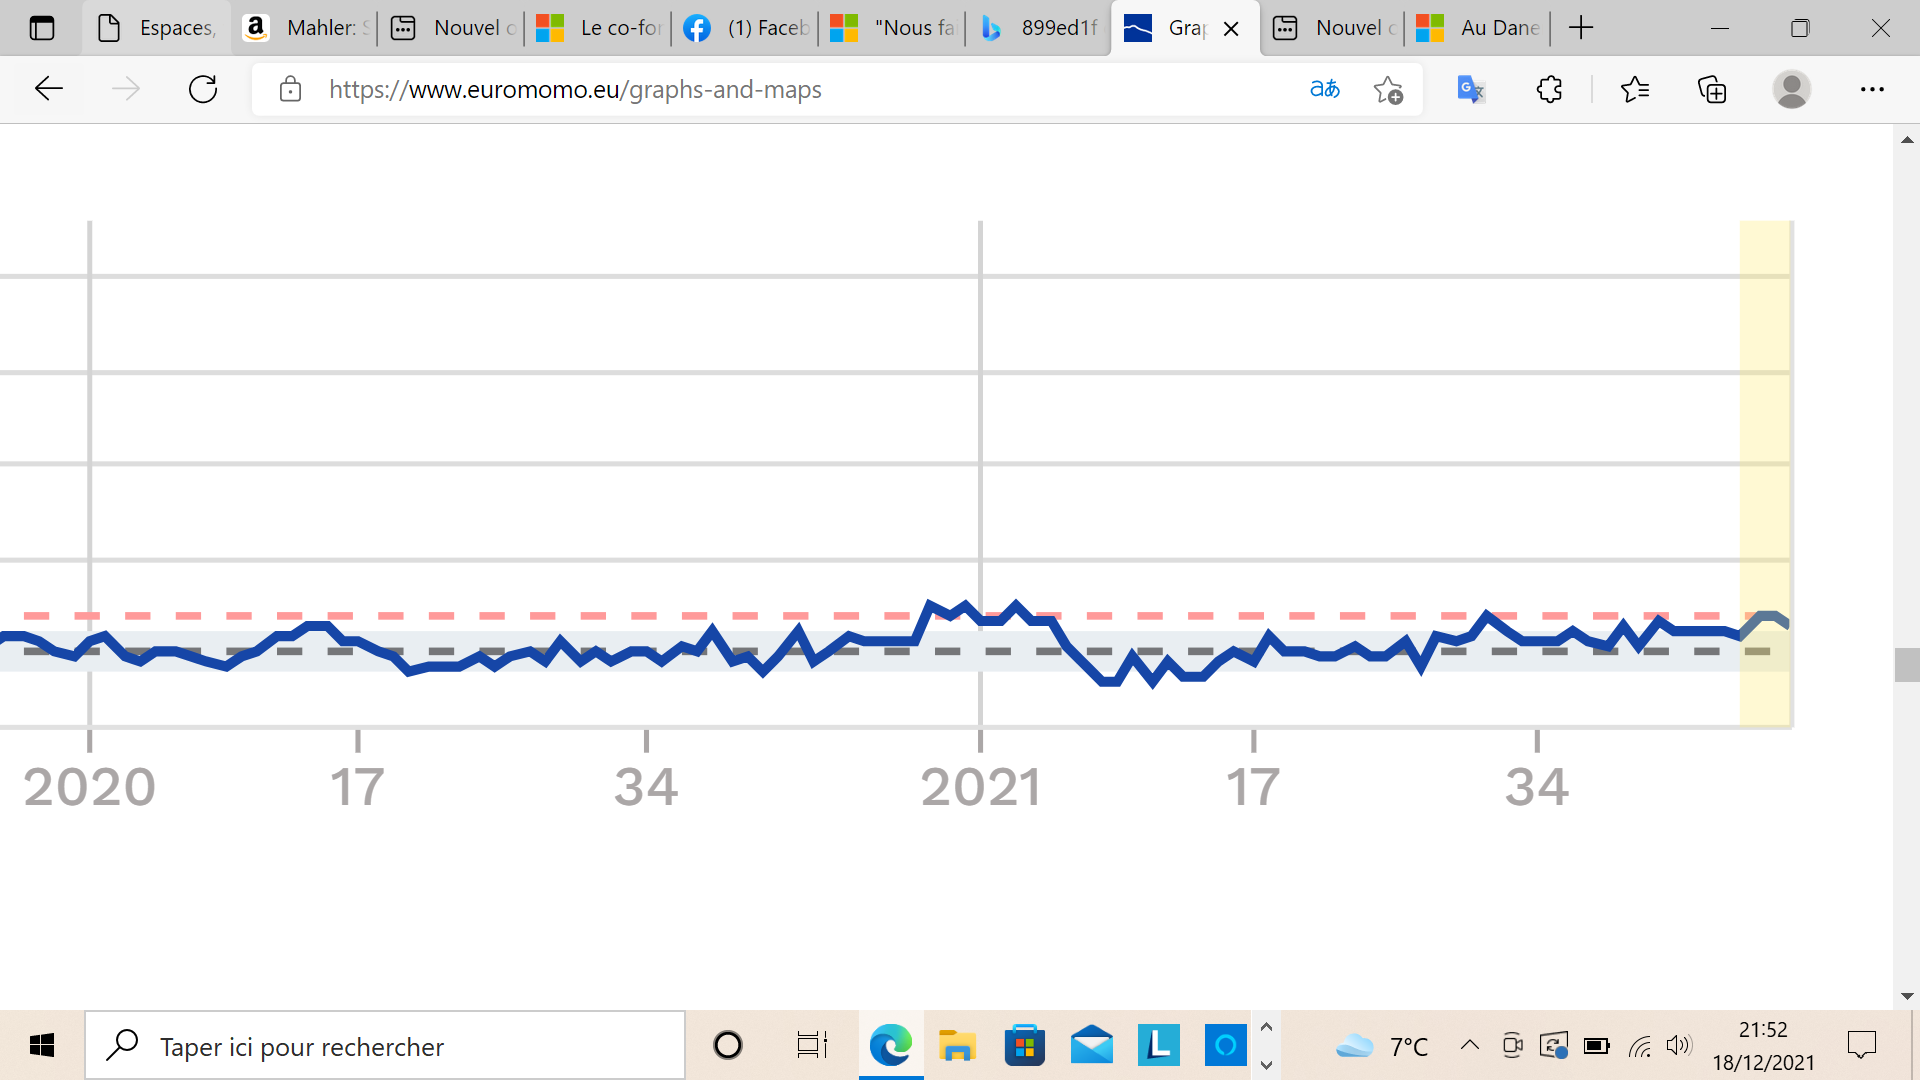Refresh the euromomo page

[203, 89]
